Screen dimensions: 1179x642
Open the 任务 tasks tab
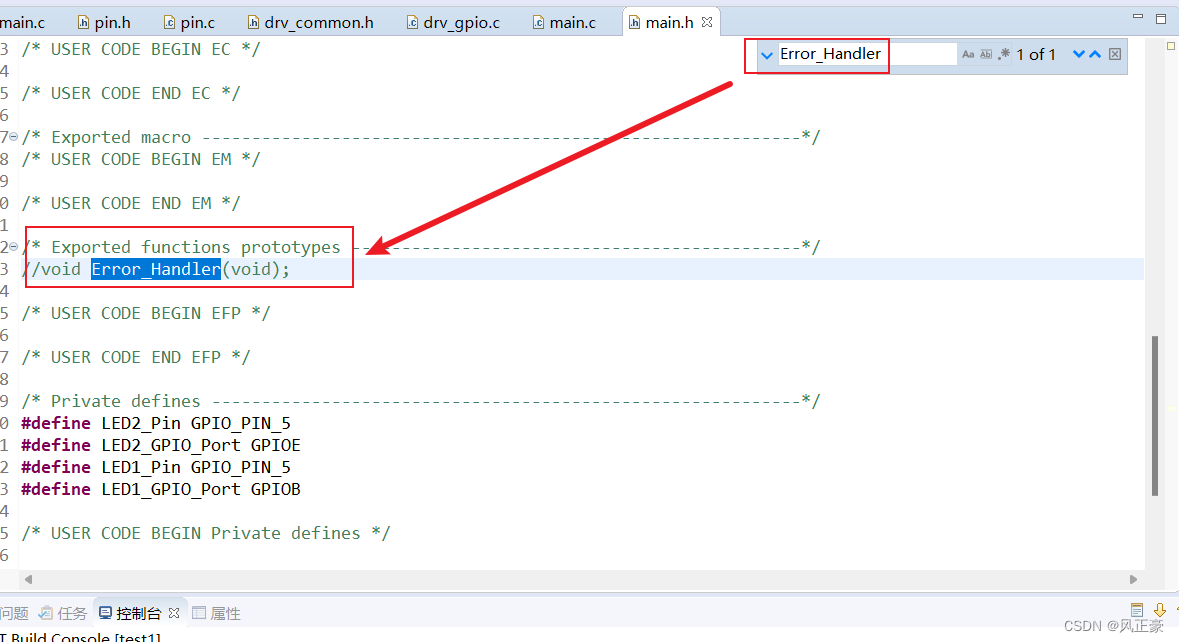[x=64, y=613]
